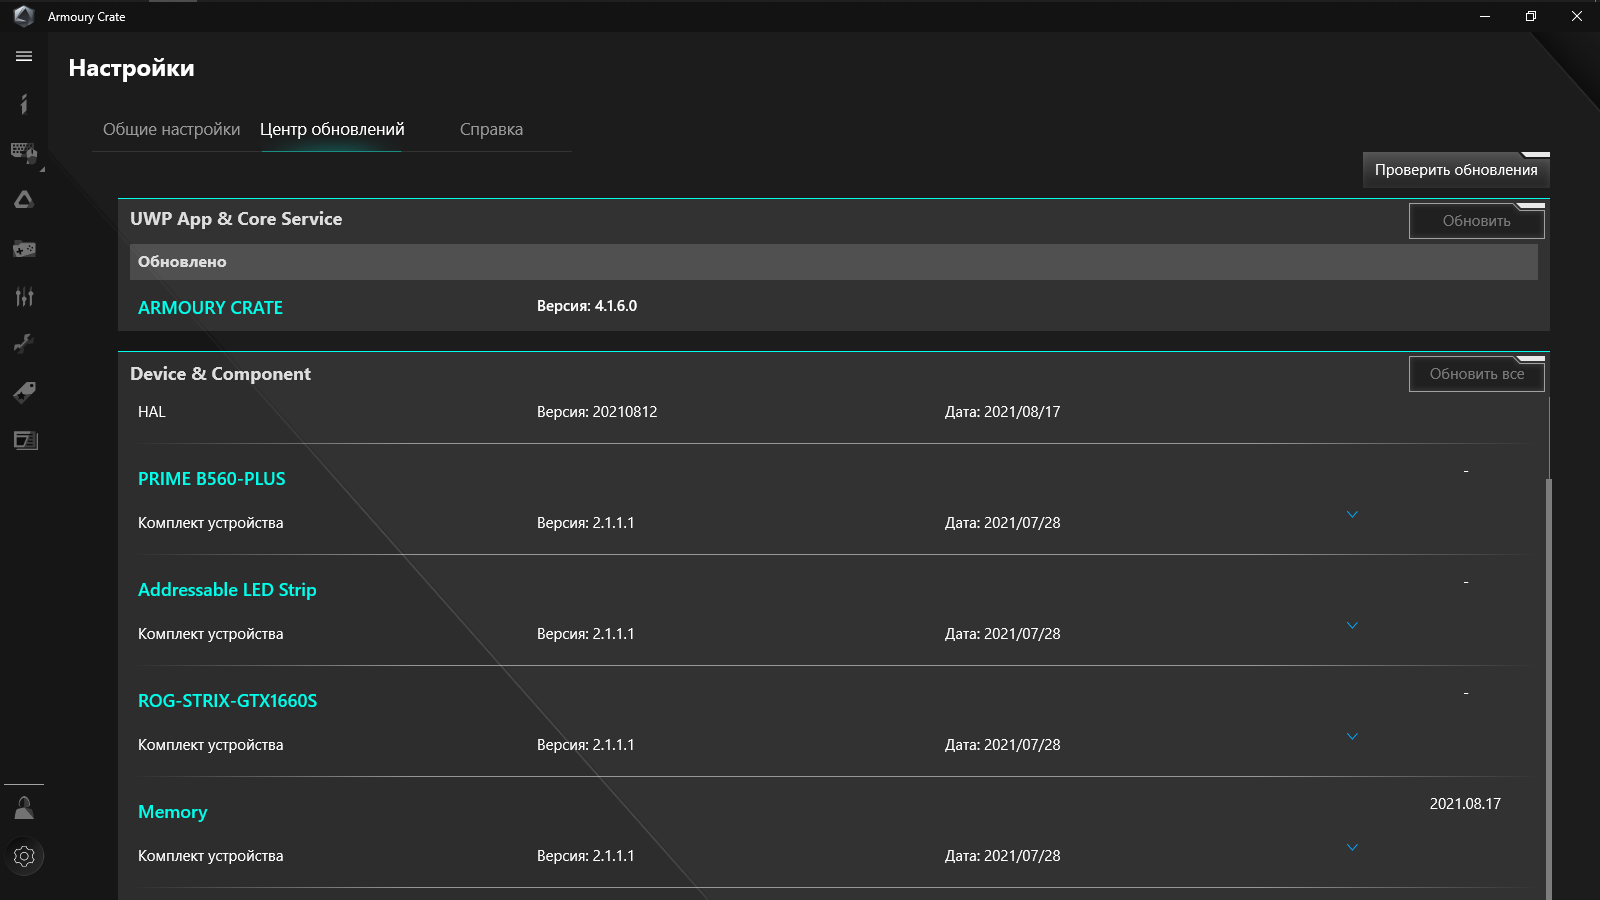Click the Проверить обновления button

click(x=1456, y=170)
